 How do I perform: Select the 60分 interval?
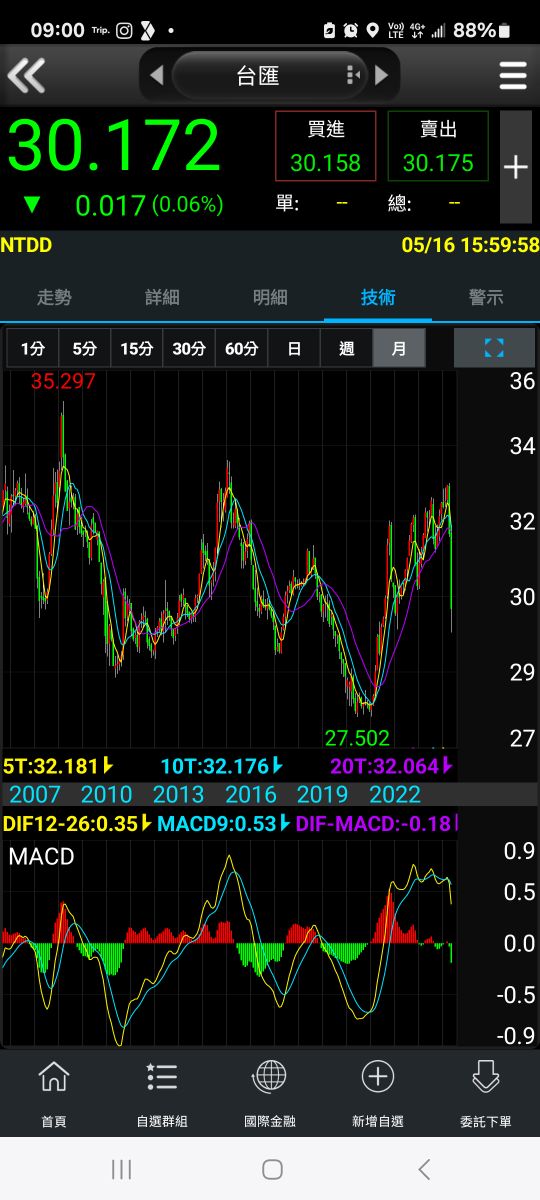tap(241, 348)
